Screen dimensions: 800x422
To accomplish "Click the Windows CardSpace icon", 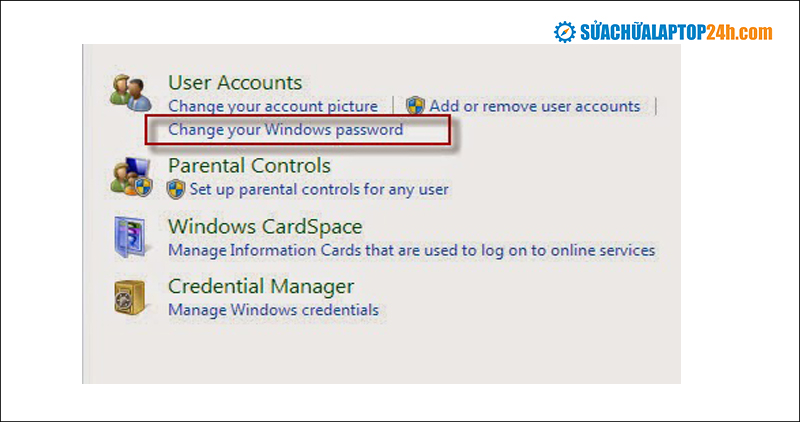I will click(131, 237).
